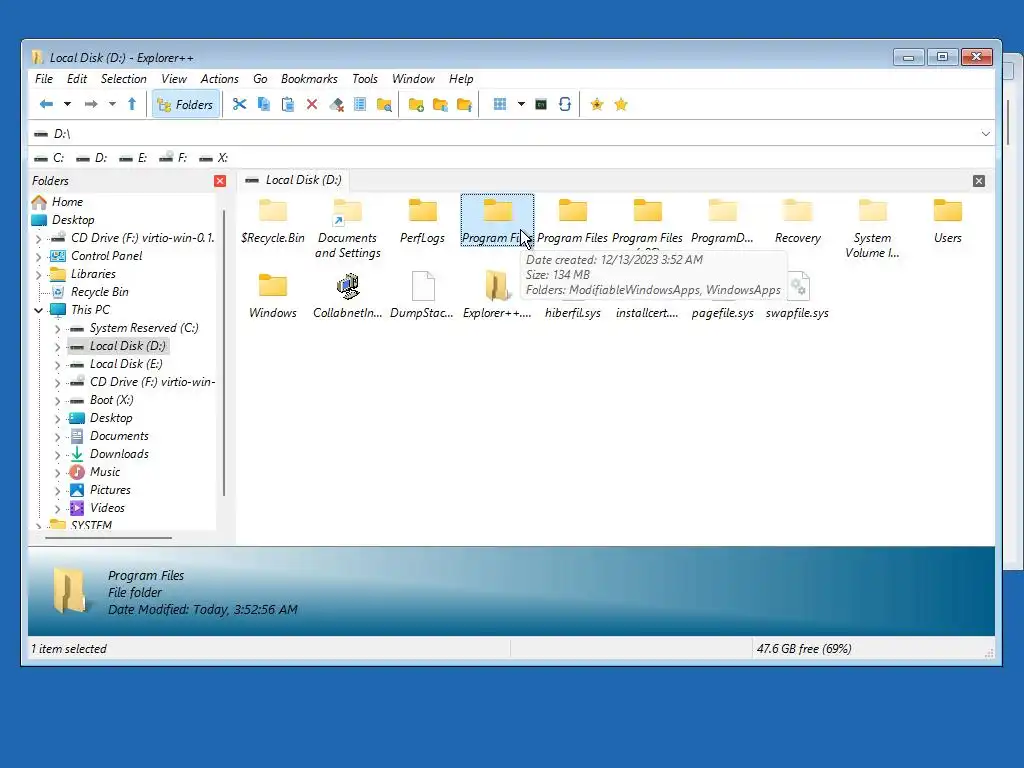The width and height of the screenshot is (1024, 768).
Task: Open the View menu
Action: click(x=174, y=78)
